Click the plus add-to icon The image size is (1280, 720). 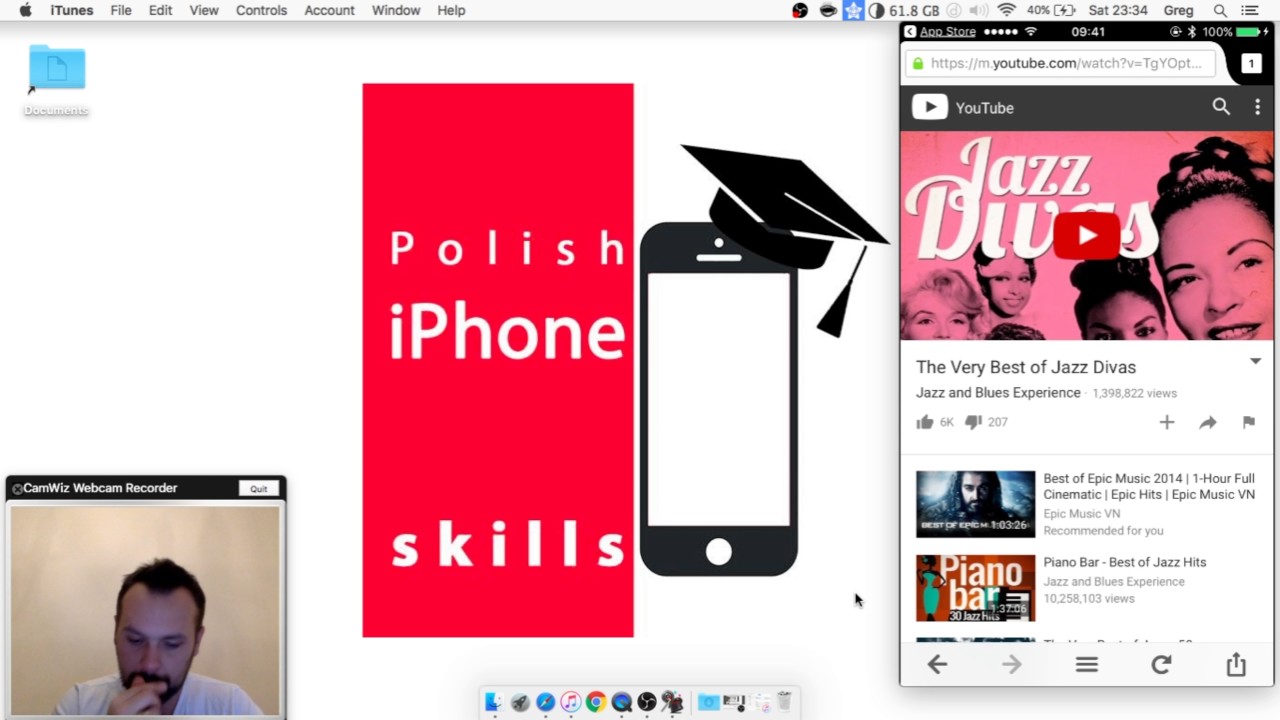tap(1167, 422)
